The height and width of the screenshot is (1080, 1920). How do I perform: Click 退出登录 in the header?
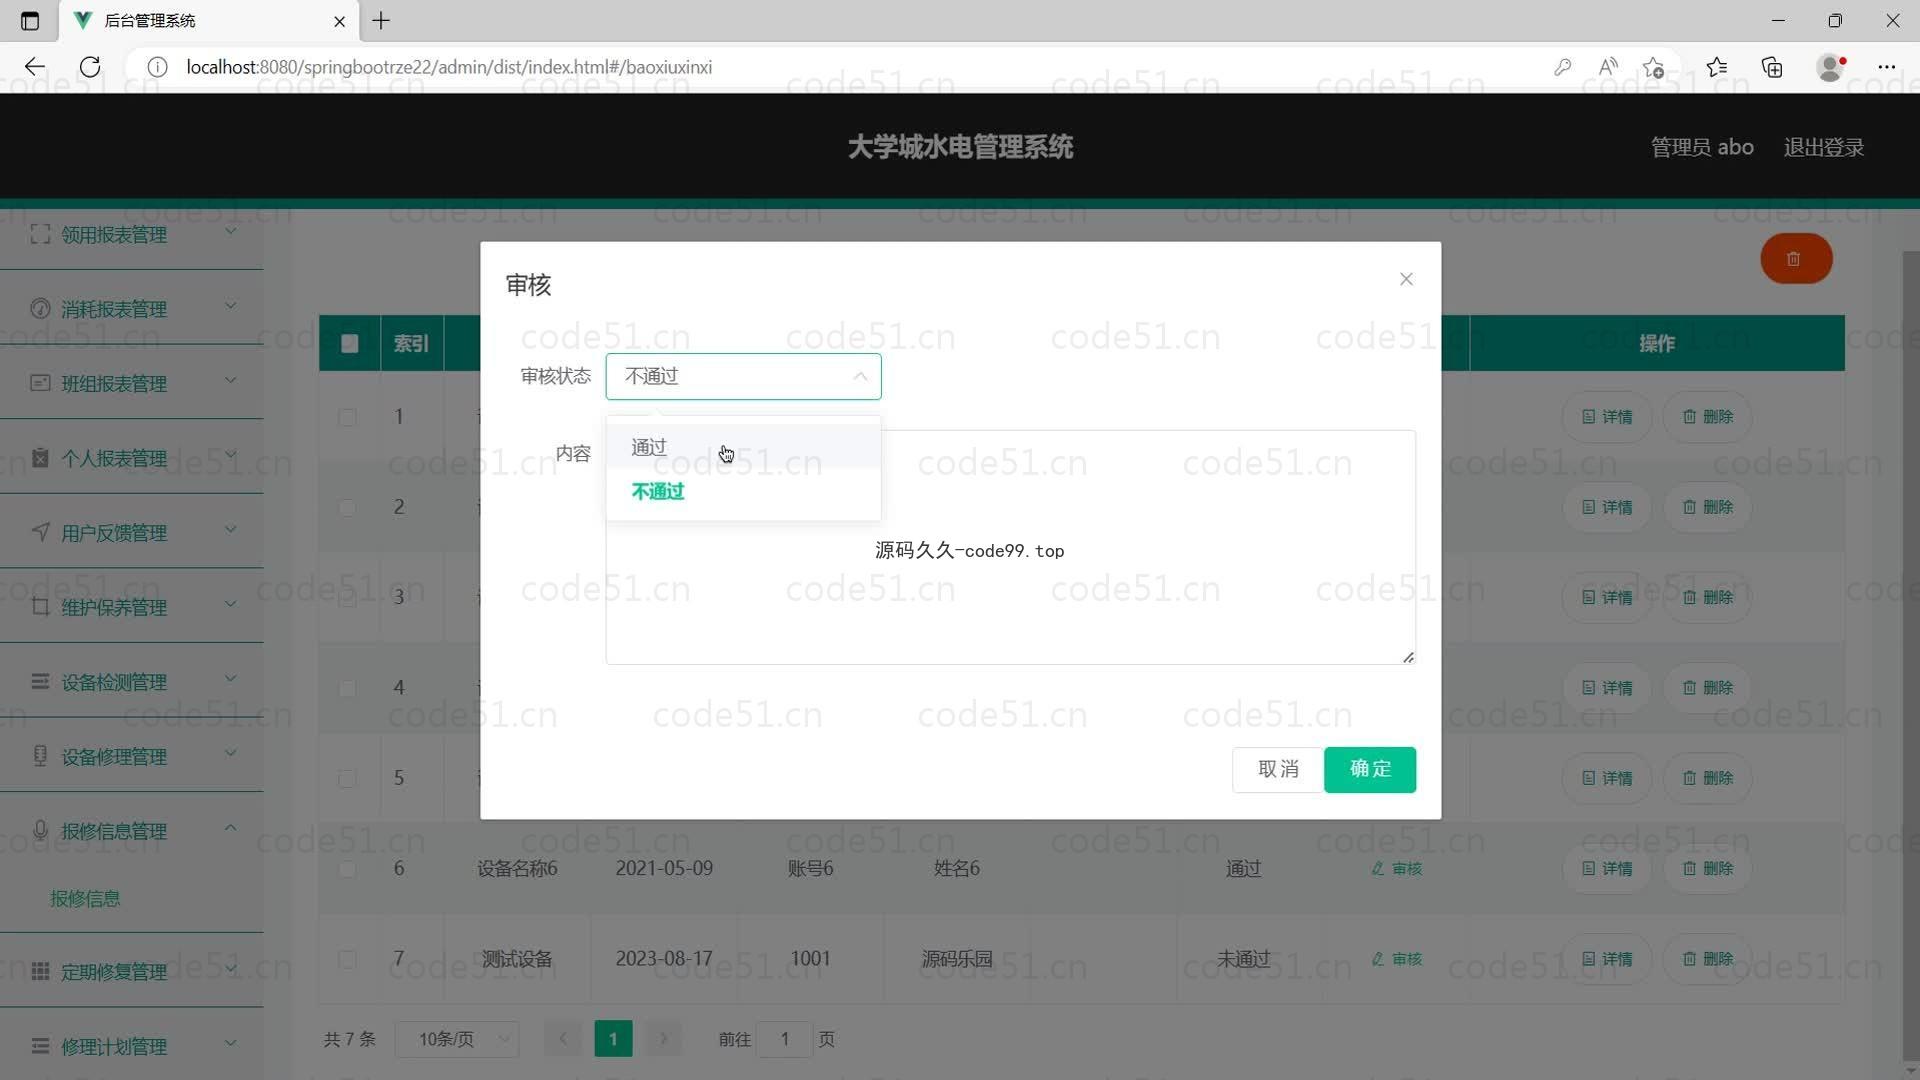[1823, 147]
